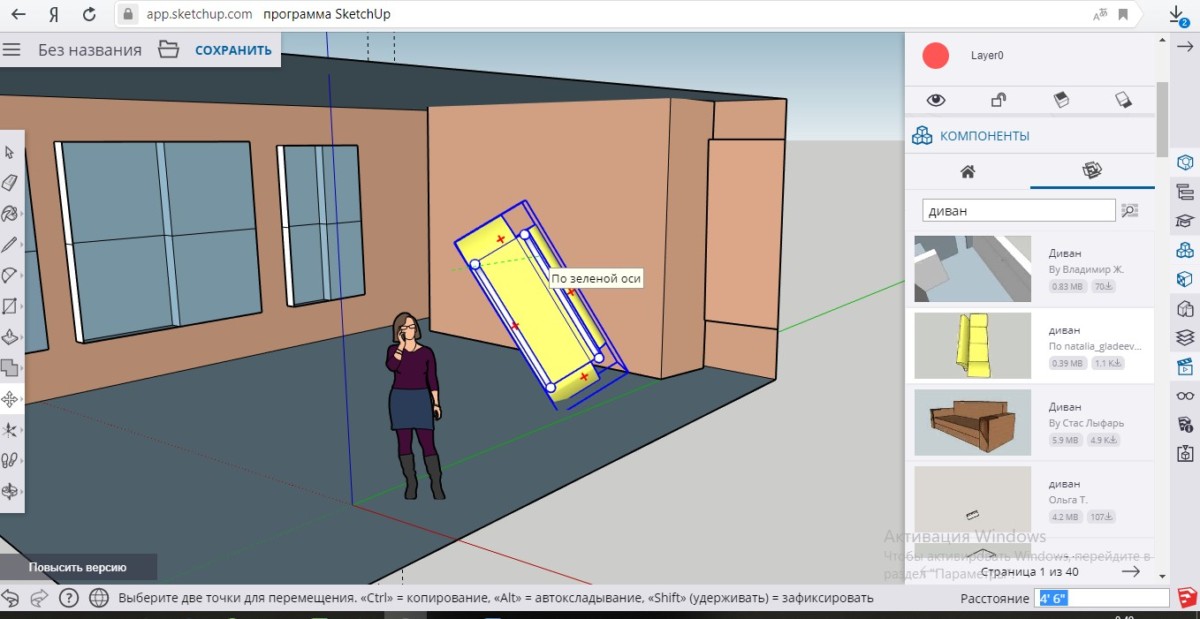Click the КОМПОНЕНТЫ panel header

pos(1030,136)
